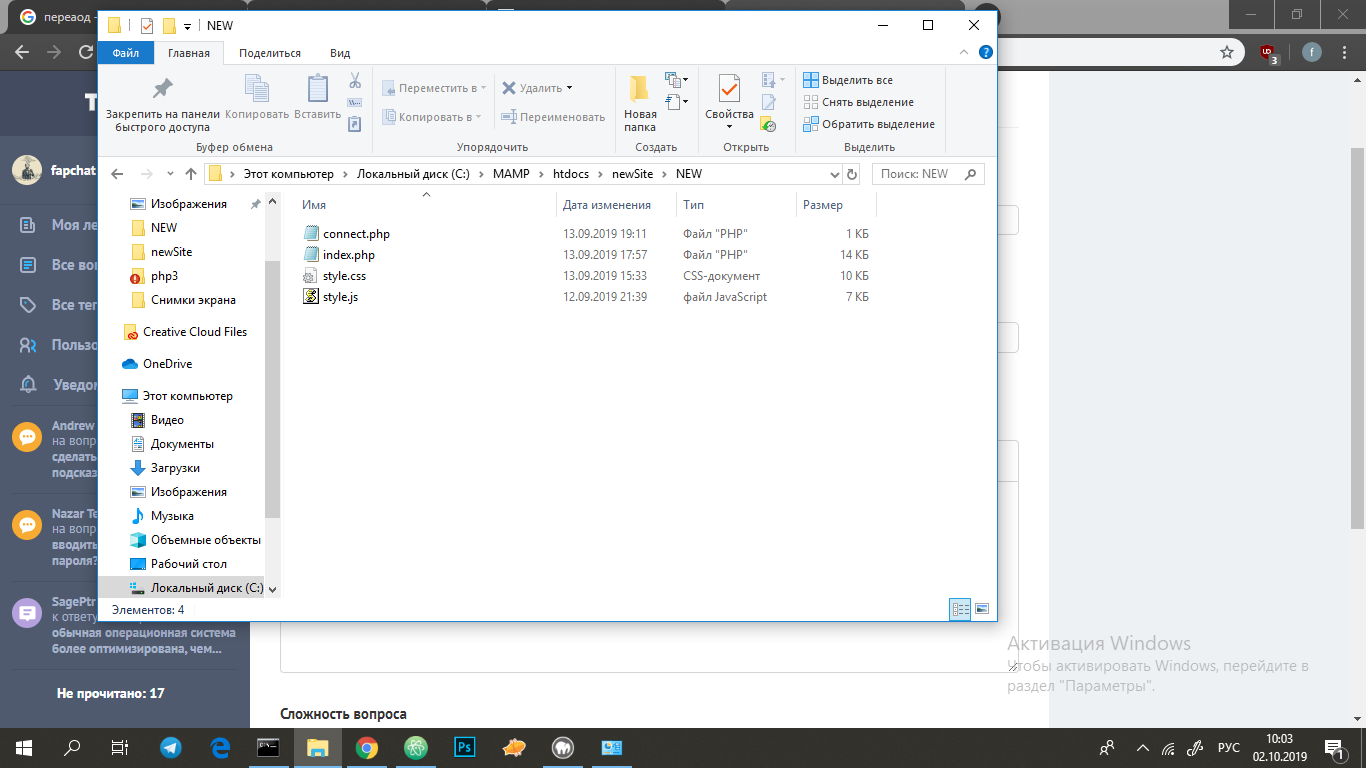Image resolution: width=1366 pixels, height=768 pixels.
Task: Select the connect.php file
Action: click(356, 234)
